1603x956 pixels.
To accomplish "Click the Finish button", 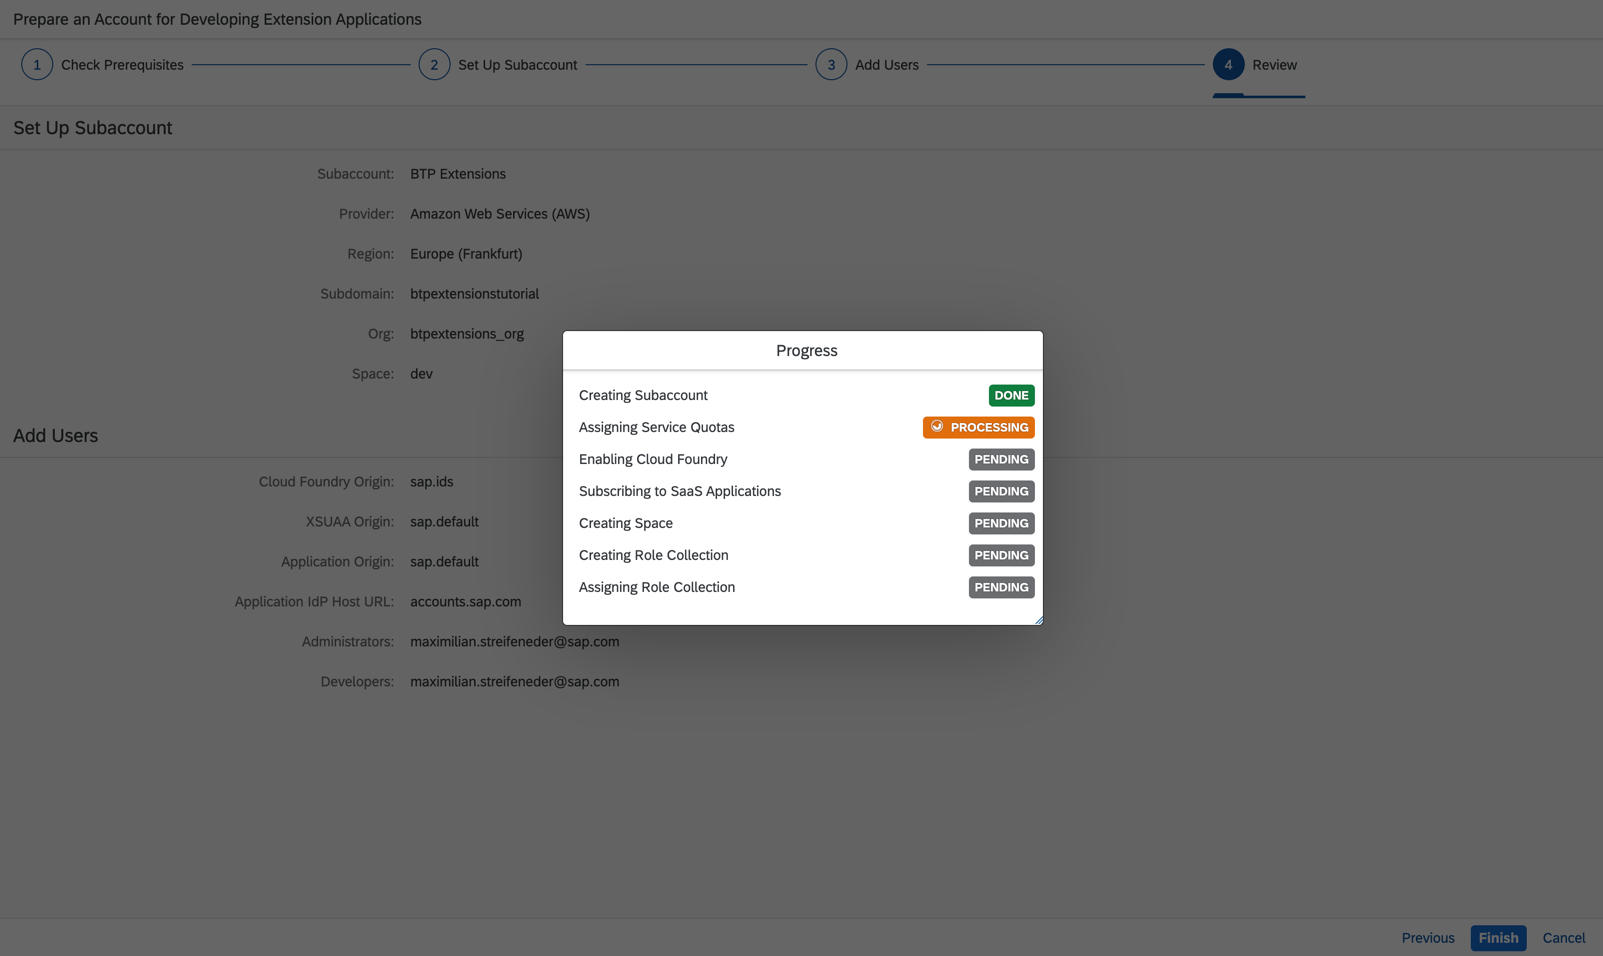I will (1498, 938).
